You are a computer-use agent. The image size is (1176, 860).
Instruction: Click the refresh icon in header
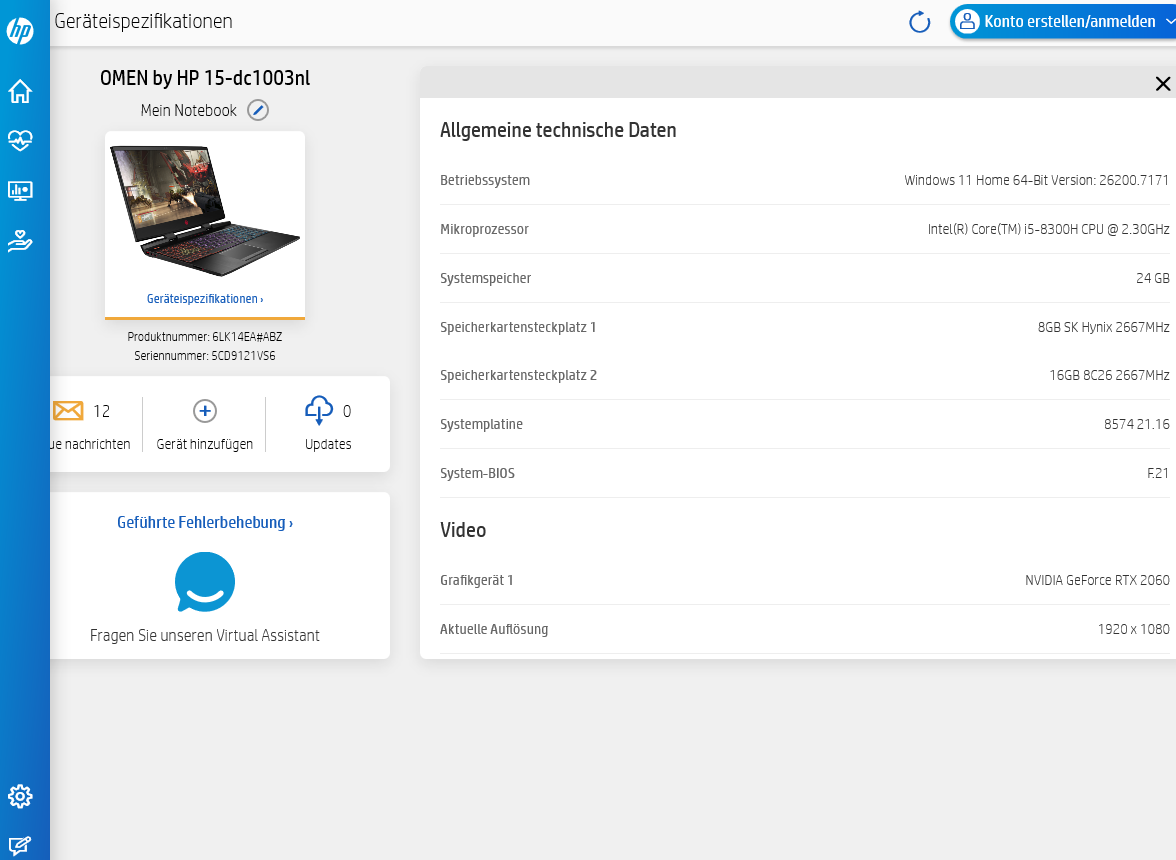pos(920,22)
